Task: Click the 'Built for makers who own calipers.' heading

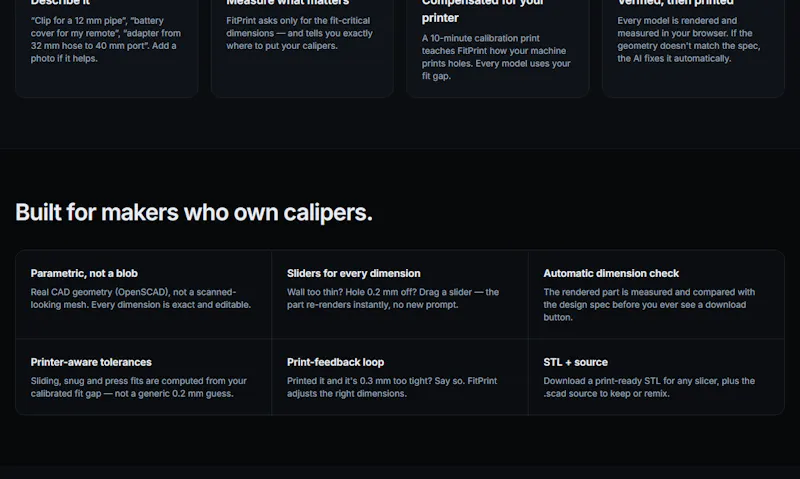Action: pyautogui.click(x=194, y=212)
